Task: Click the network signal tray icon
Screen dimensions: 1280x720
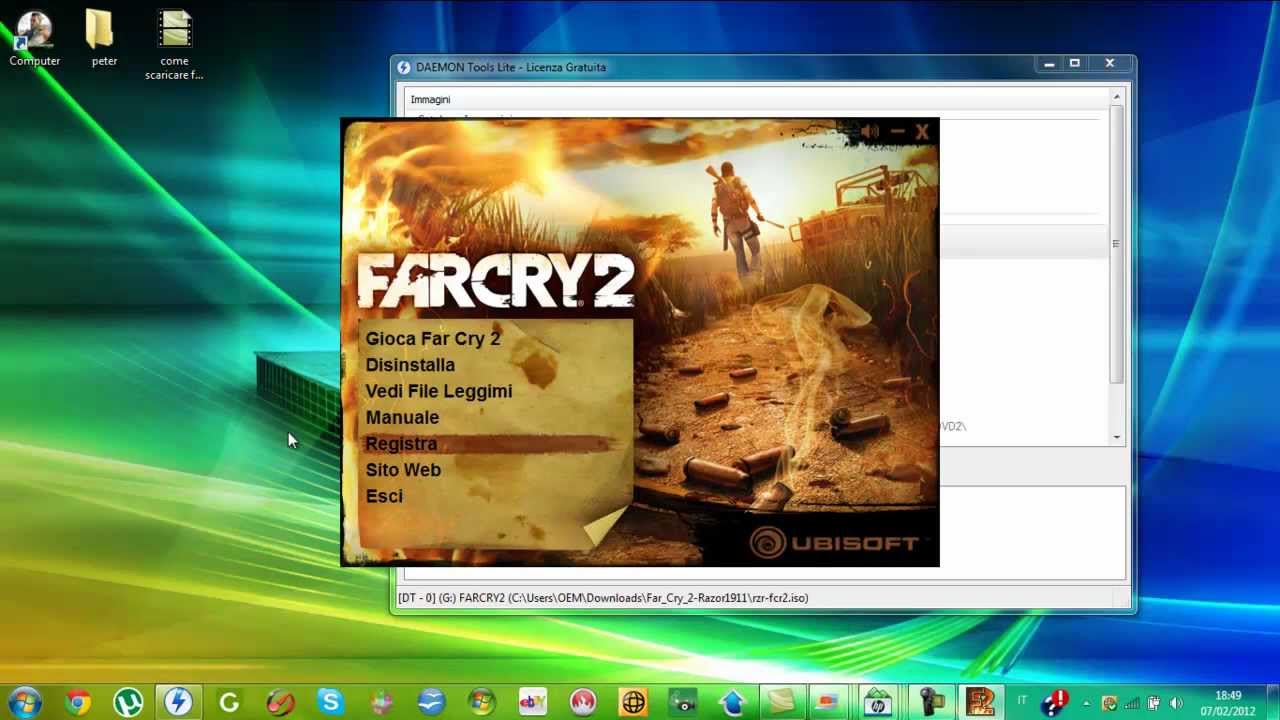Action: coord(1132,703)
